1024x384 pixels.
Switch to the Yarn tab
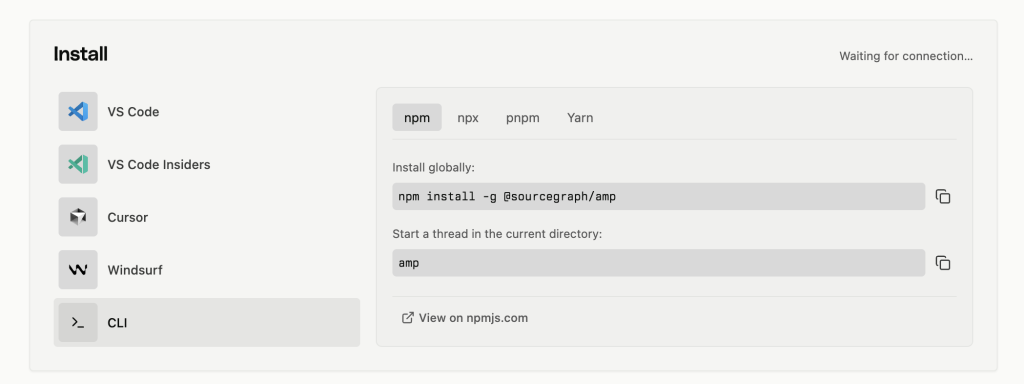pyautogui.click(x=580, y=118)
